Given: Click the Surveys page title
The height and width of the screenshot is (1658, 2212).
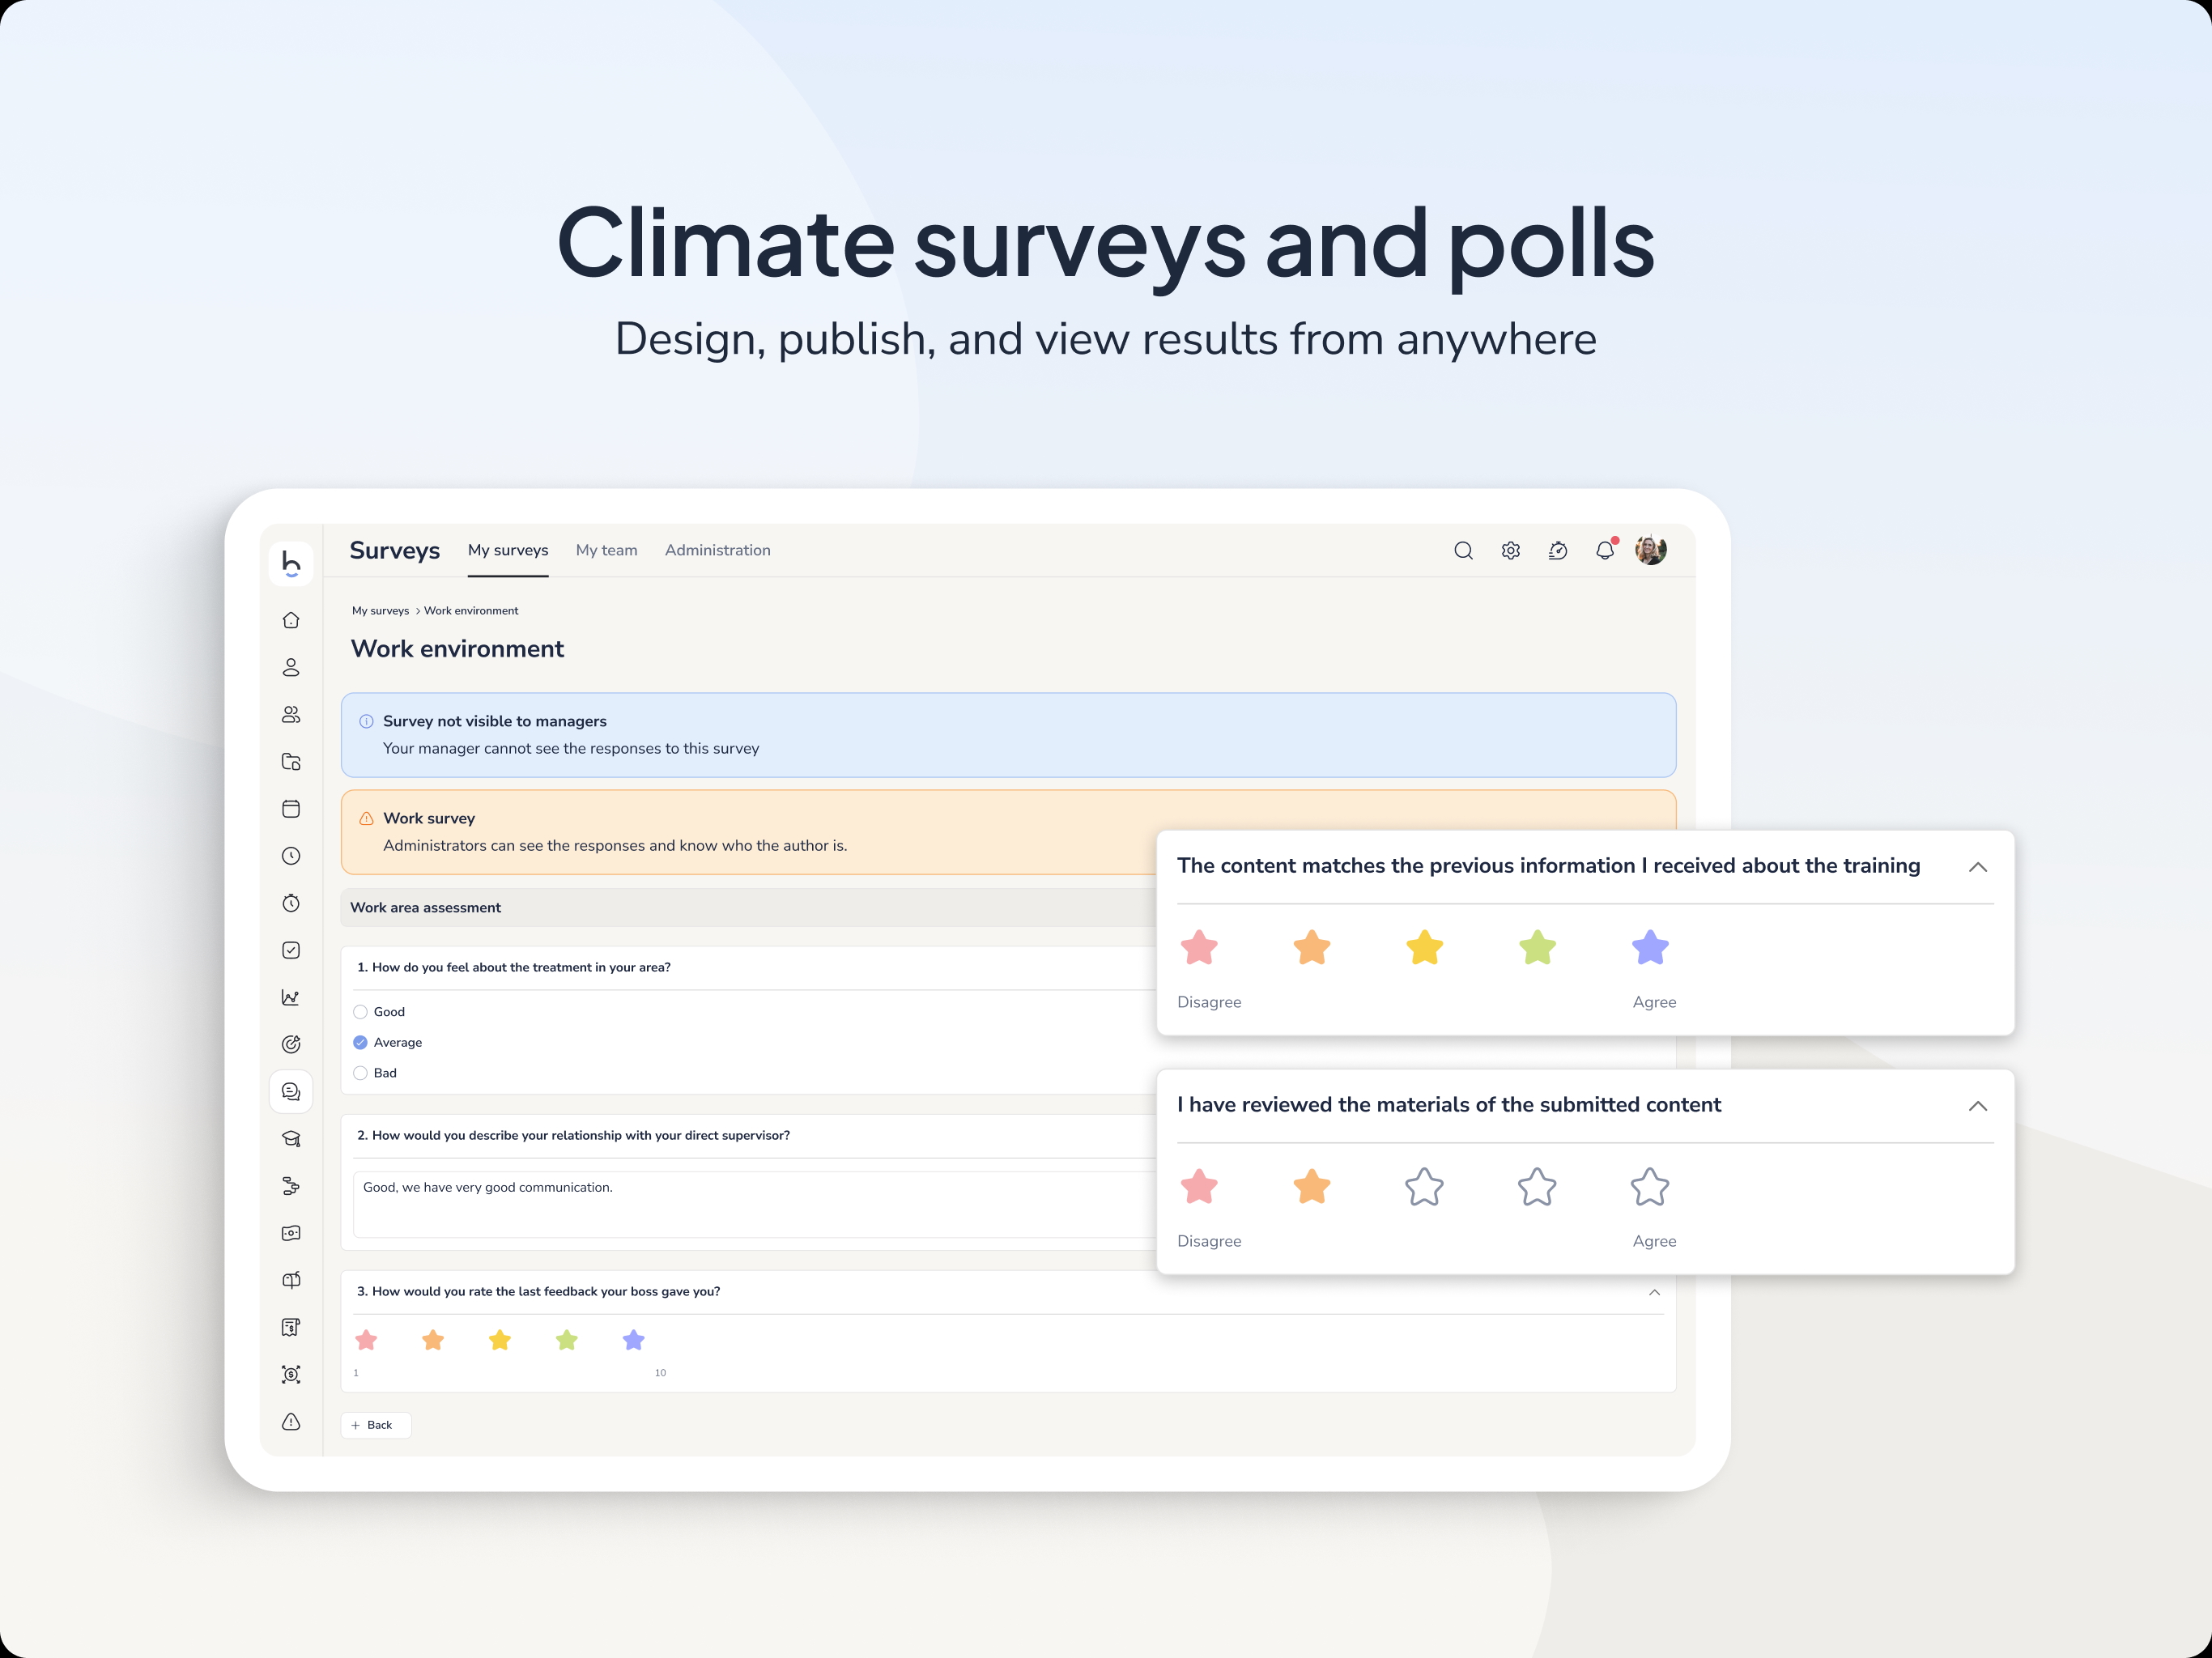Looking at the screenshot, I should point(394,550).
